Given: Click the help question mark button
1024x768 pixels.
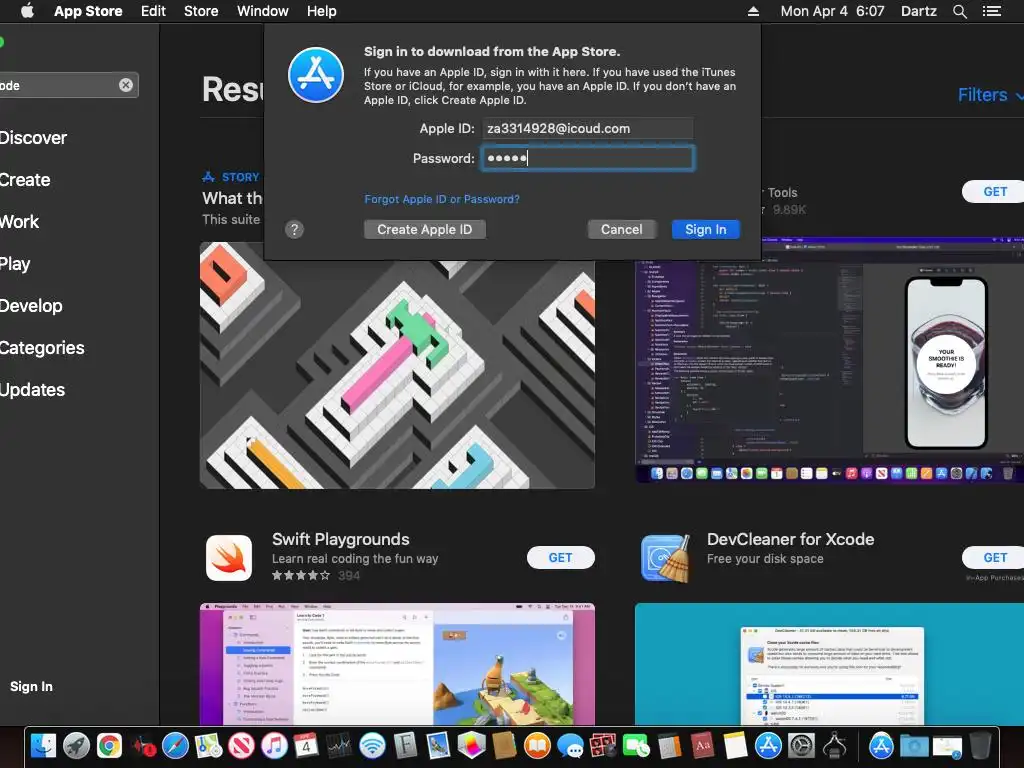Looking at the screenshot, I should [295, 229].
